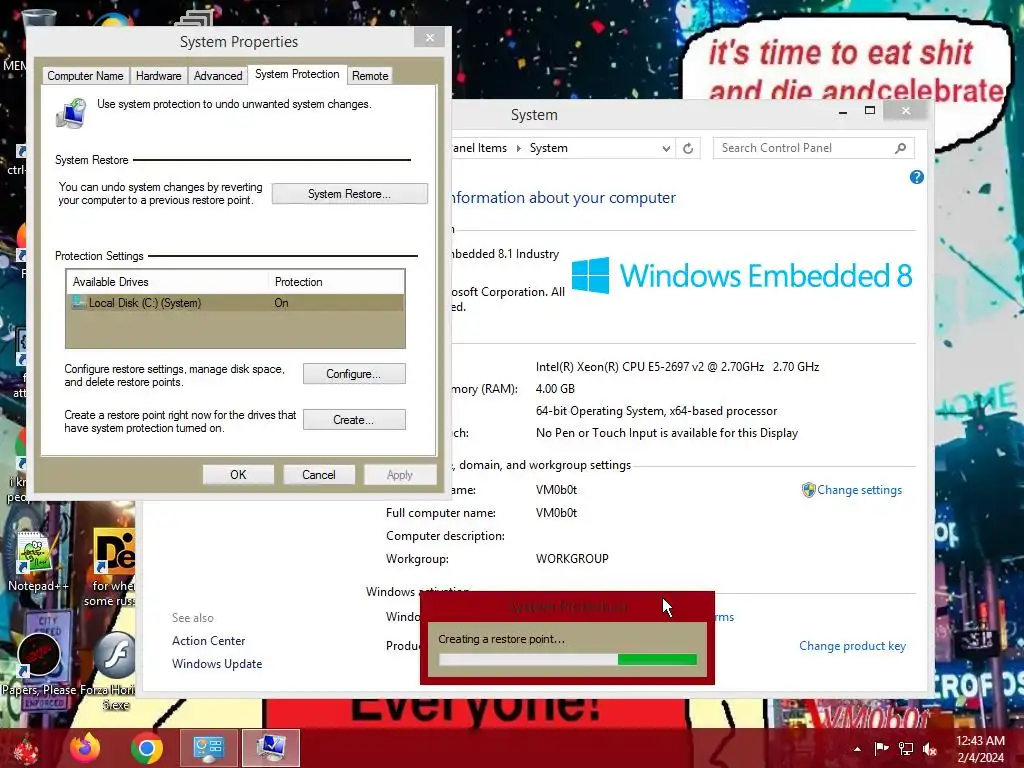1024x768 pixels.
Task: Click the Available Drives column header
Action: click(x=167, y=281)
